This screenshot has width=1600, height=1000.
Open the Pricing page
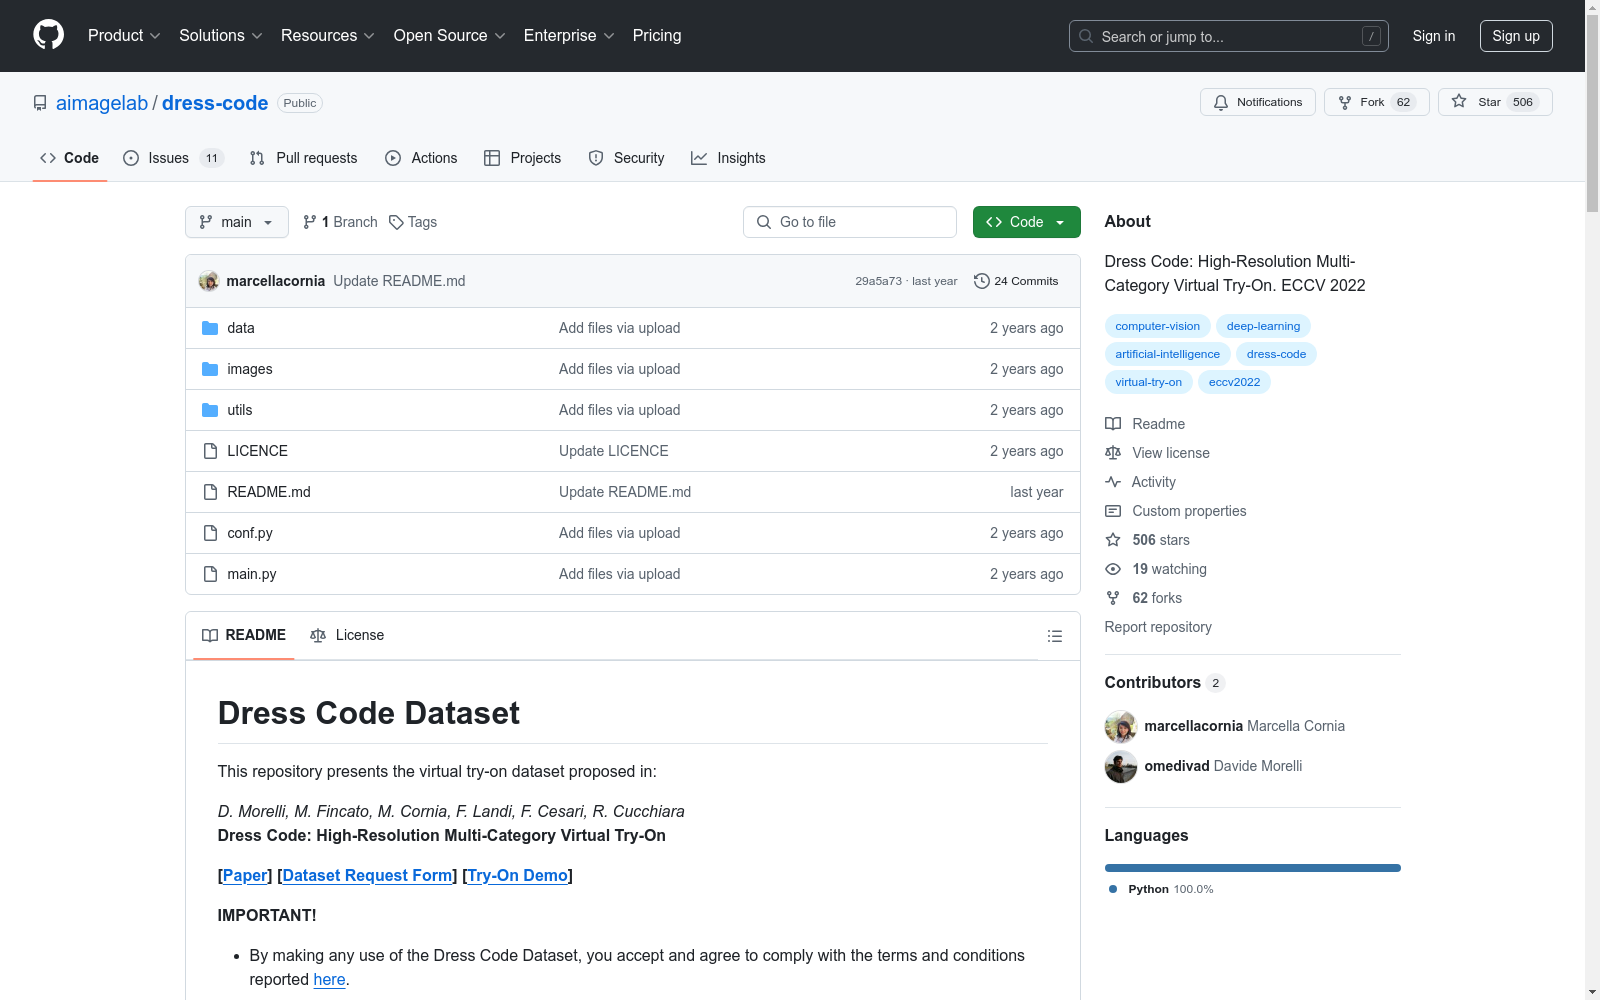(x=657, y=35)
